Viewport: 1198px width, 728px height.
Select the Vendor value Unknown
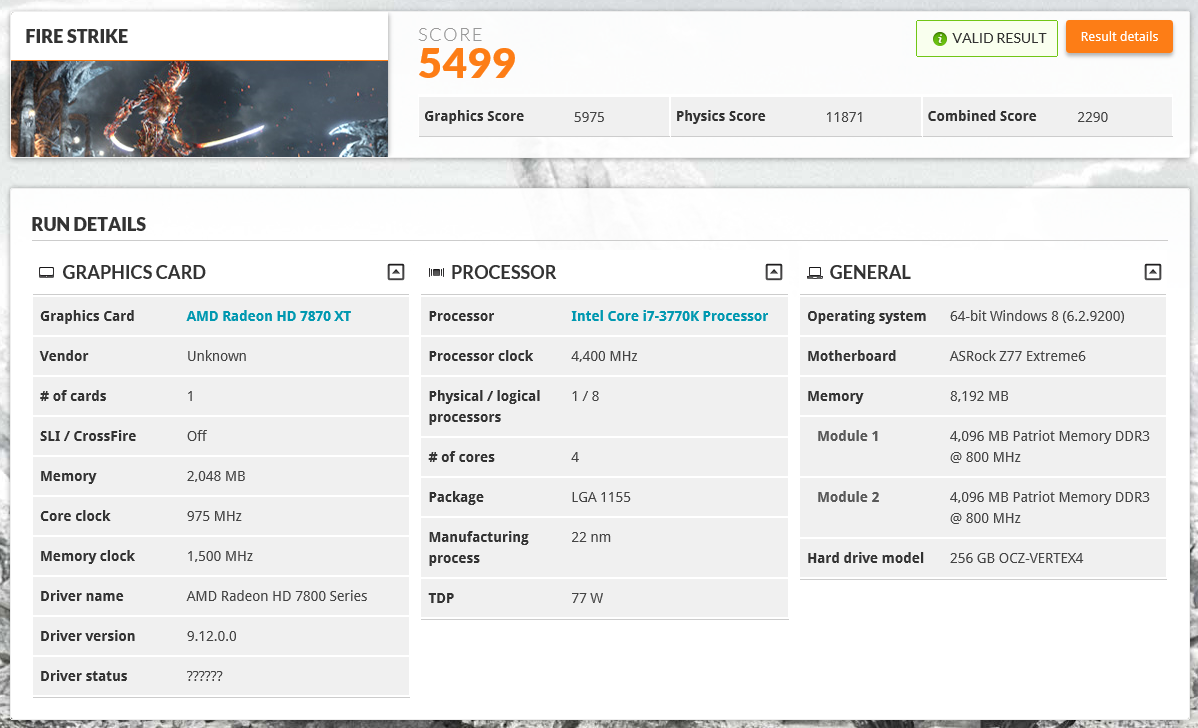216,356
